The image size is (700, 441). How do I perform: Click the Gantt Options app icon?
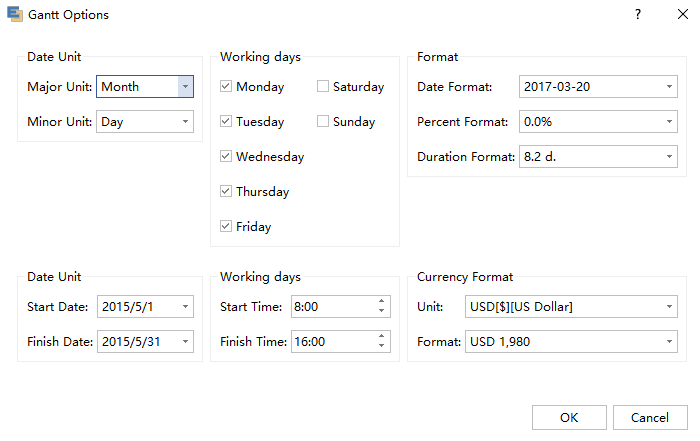pos(15,15)
